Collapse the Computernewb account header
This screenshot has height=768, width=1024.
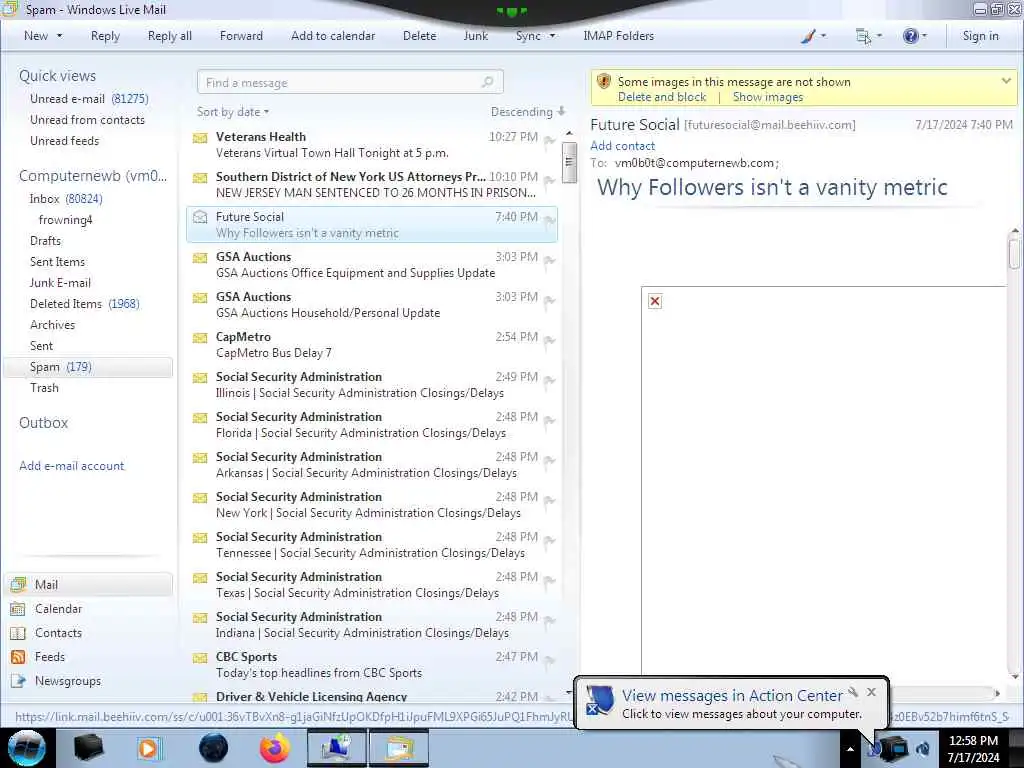[93, 176]
